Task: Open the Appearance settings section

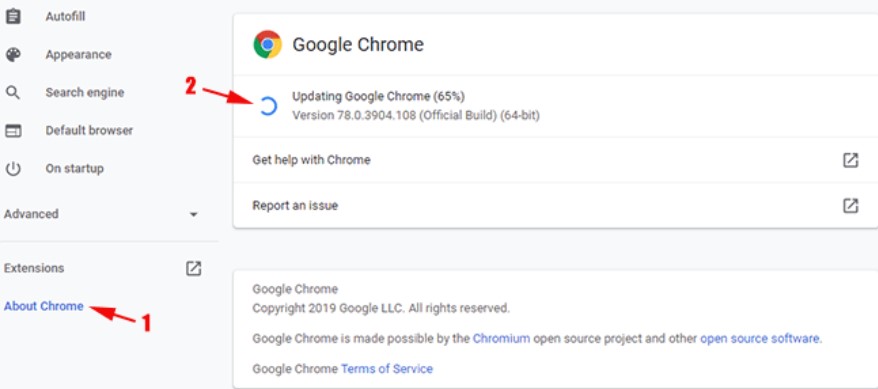Action: click(x=78, y=54)
